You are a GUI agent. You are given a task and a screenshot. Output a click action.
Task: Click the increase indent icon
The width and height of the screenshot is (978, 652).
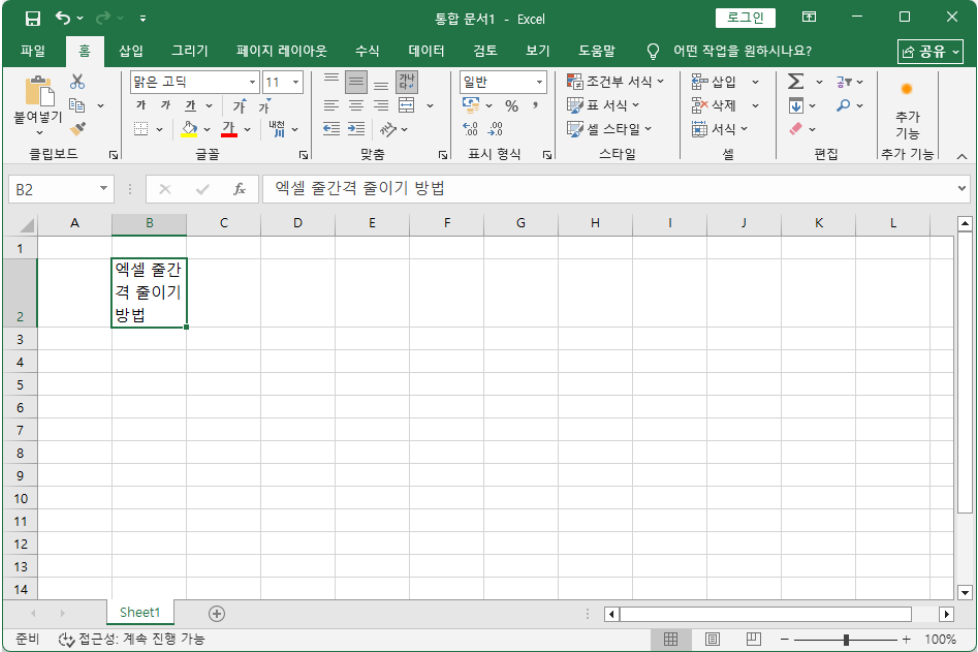pyautogui.click(x=356, y=129)
